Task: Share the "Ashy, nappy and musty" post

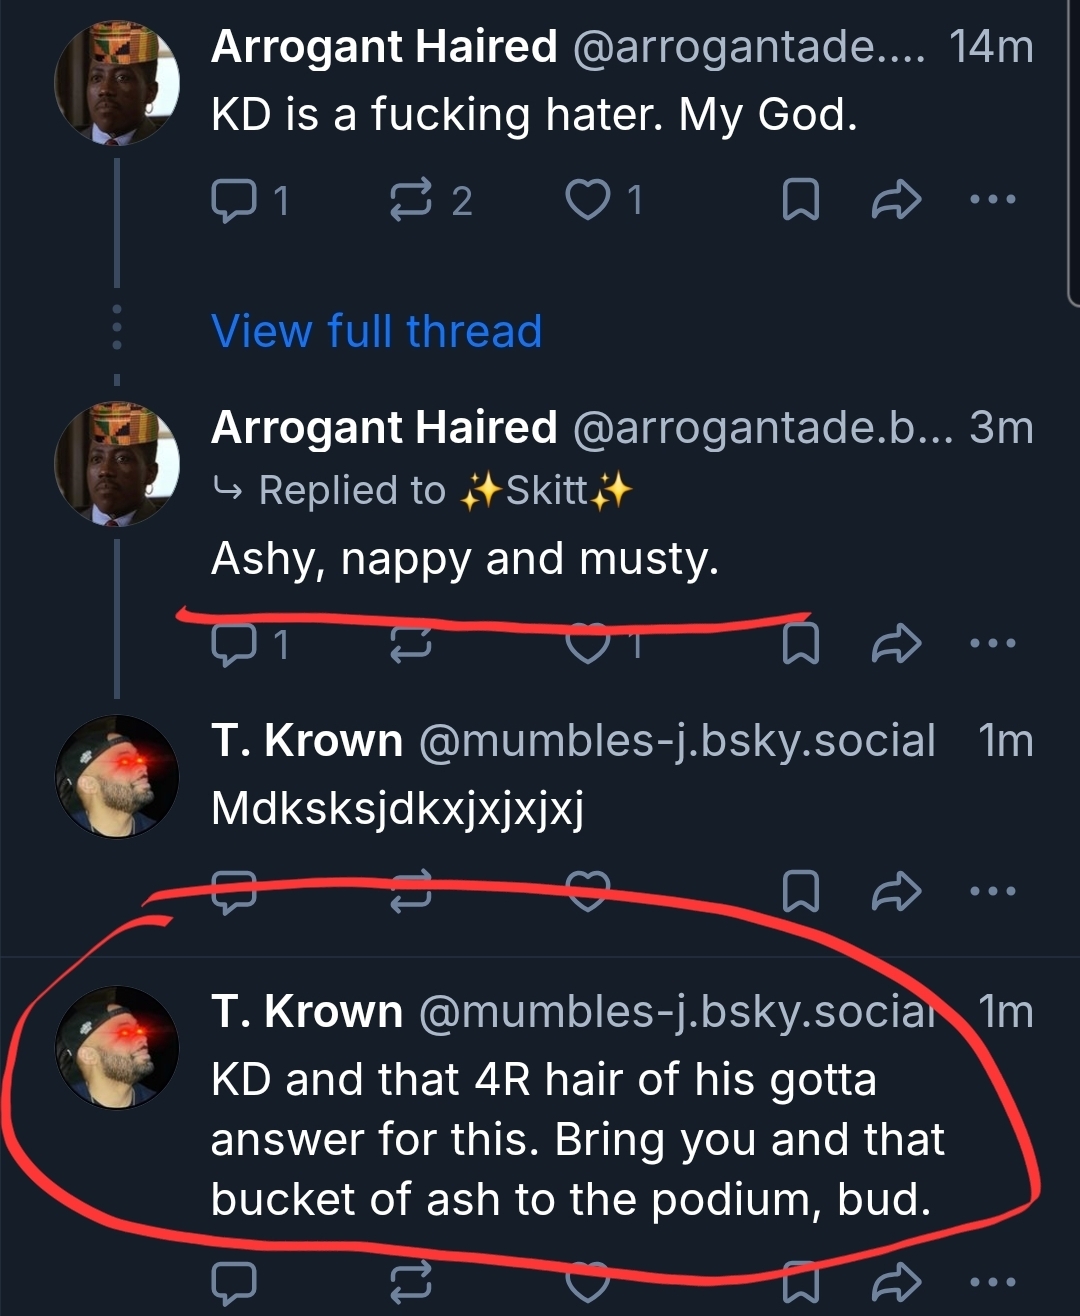Action: (896, 644)
